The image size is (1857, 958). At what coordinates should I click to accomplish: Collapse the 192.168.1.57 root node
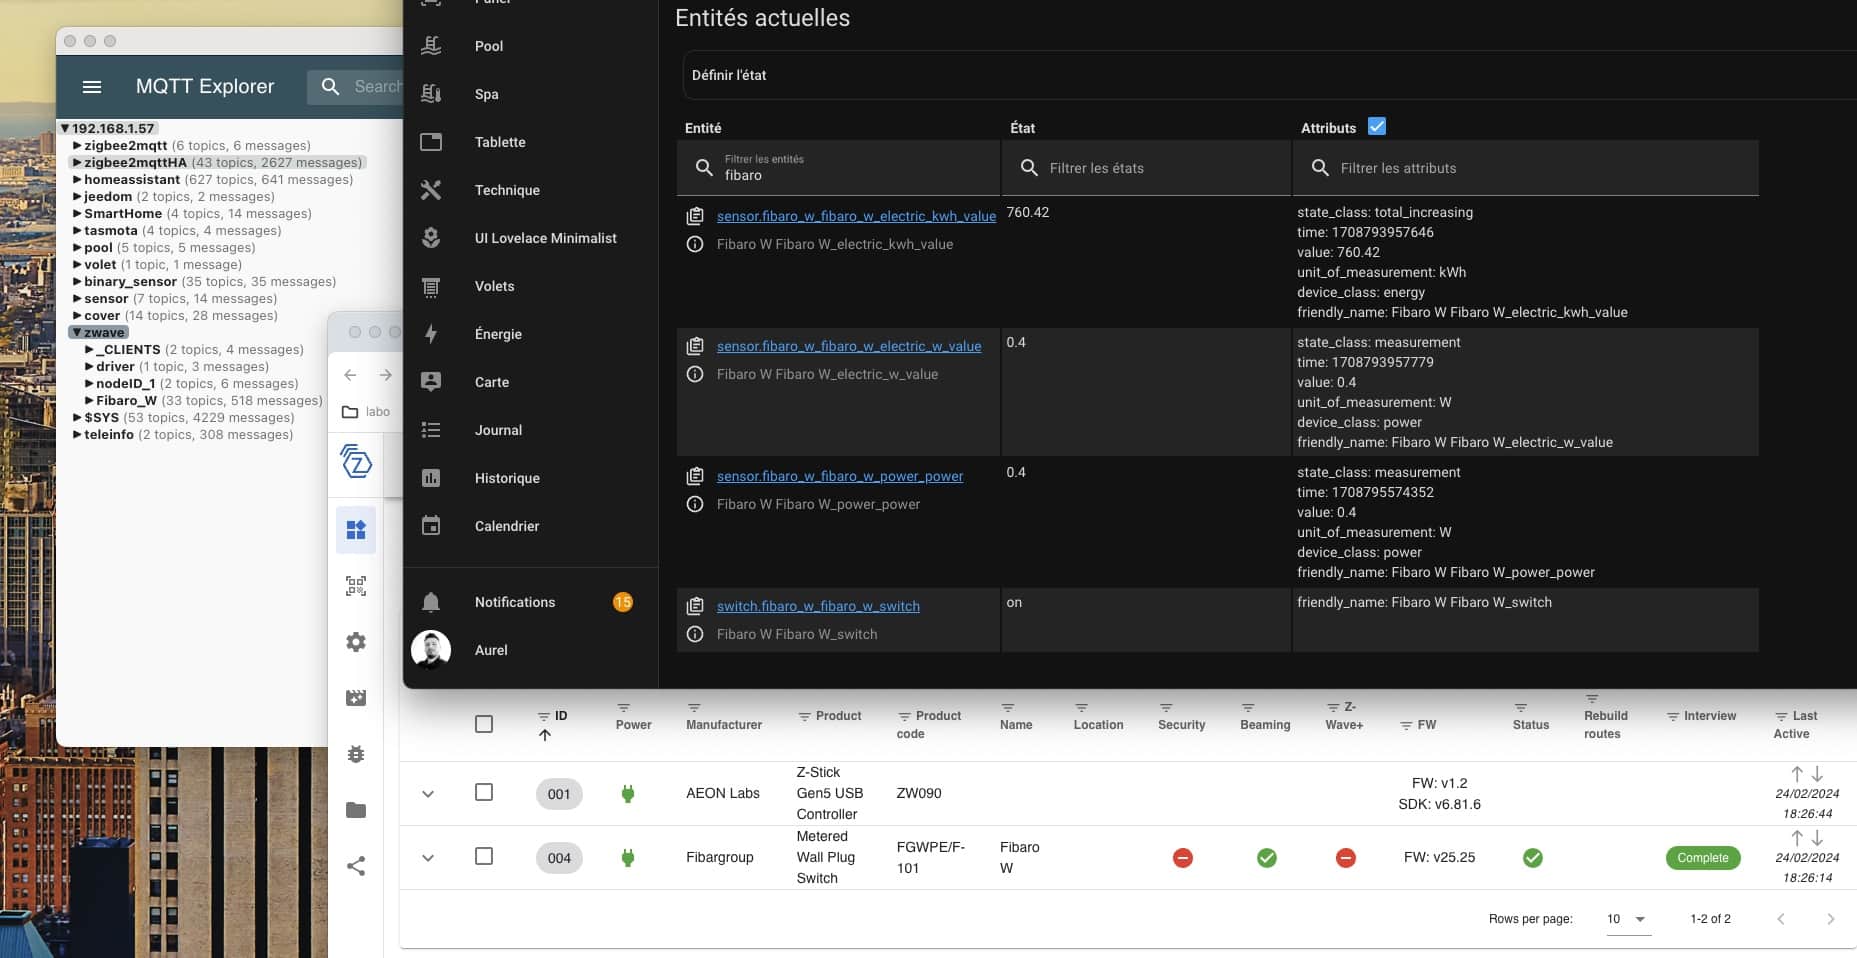pos(65,129)
